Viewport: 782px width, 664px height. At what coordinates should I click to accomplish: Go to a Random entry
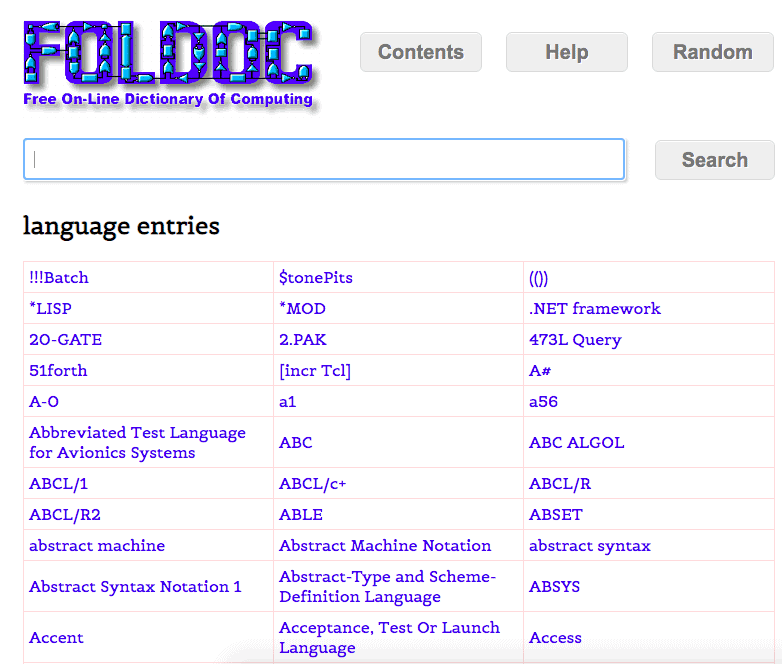[x=712, y=52]
